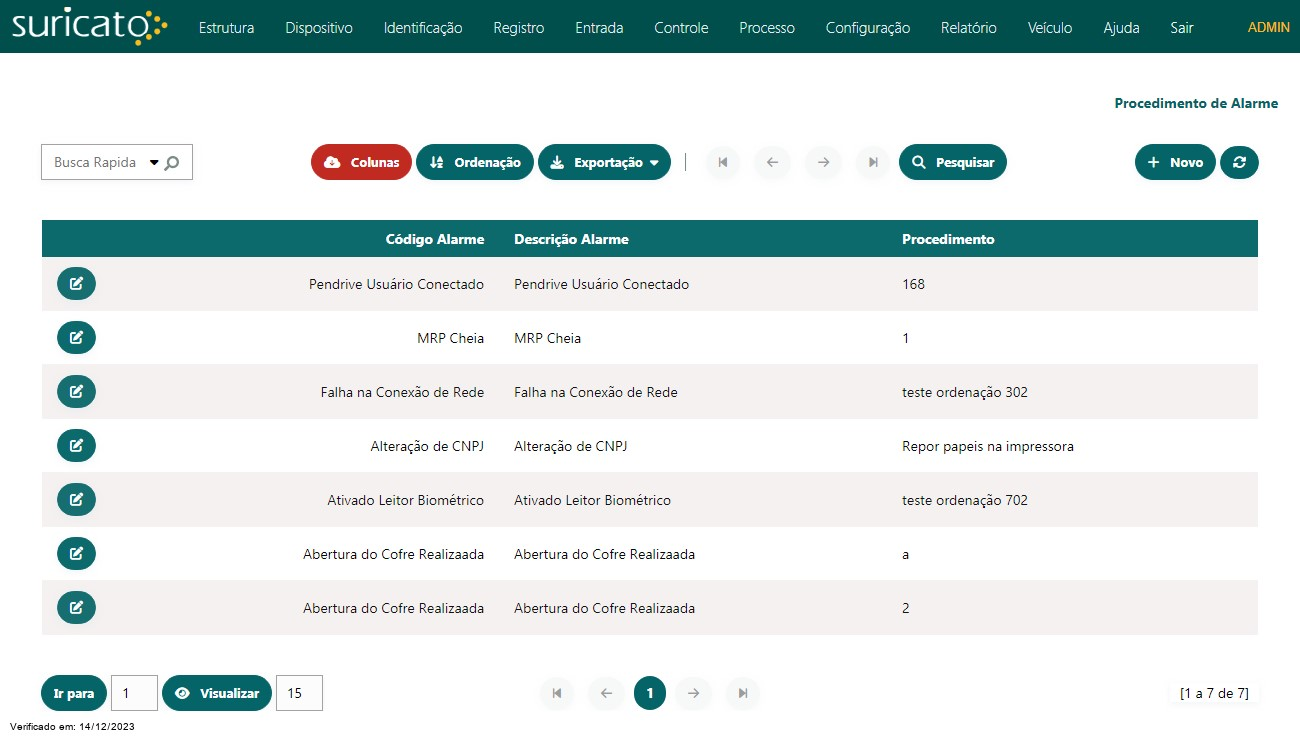
Task: Click the '[1 a 7 de 7]' record count
Action: tap(1214, 693)
